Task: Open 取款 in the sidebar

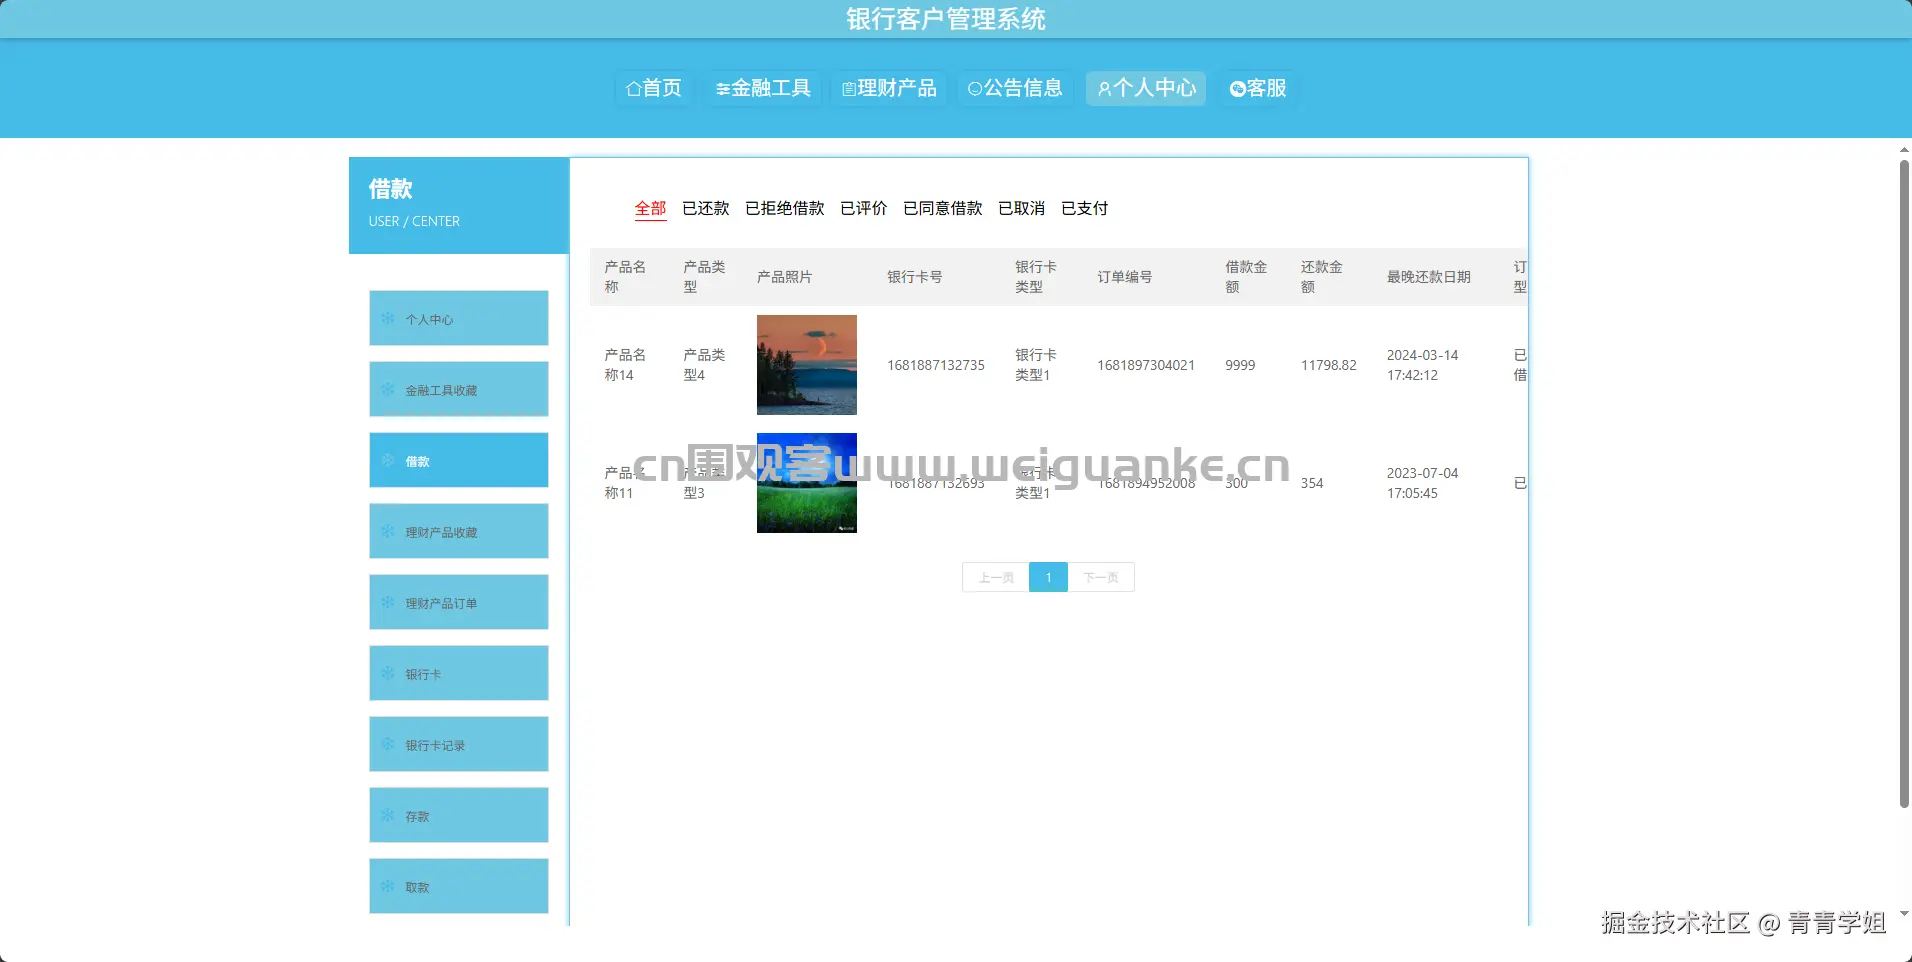Action: click(x=459, y=886)
